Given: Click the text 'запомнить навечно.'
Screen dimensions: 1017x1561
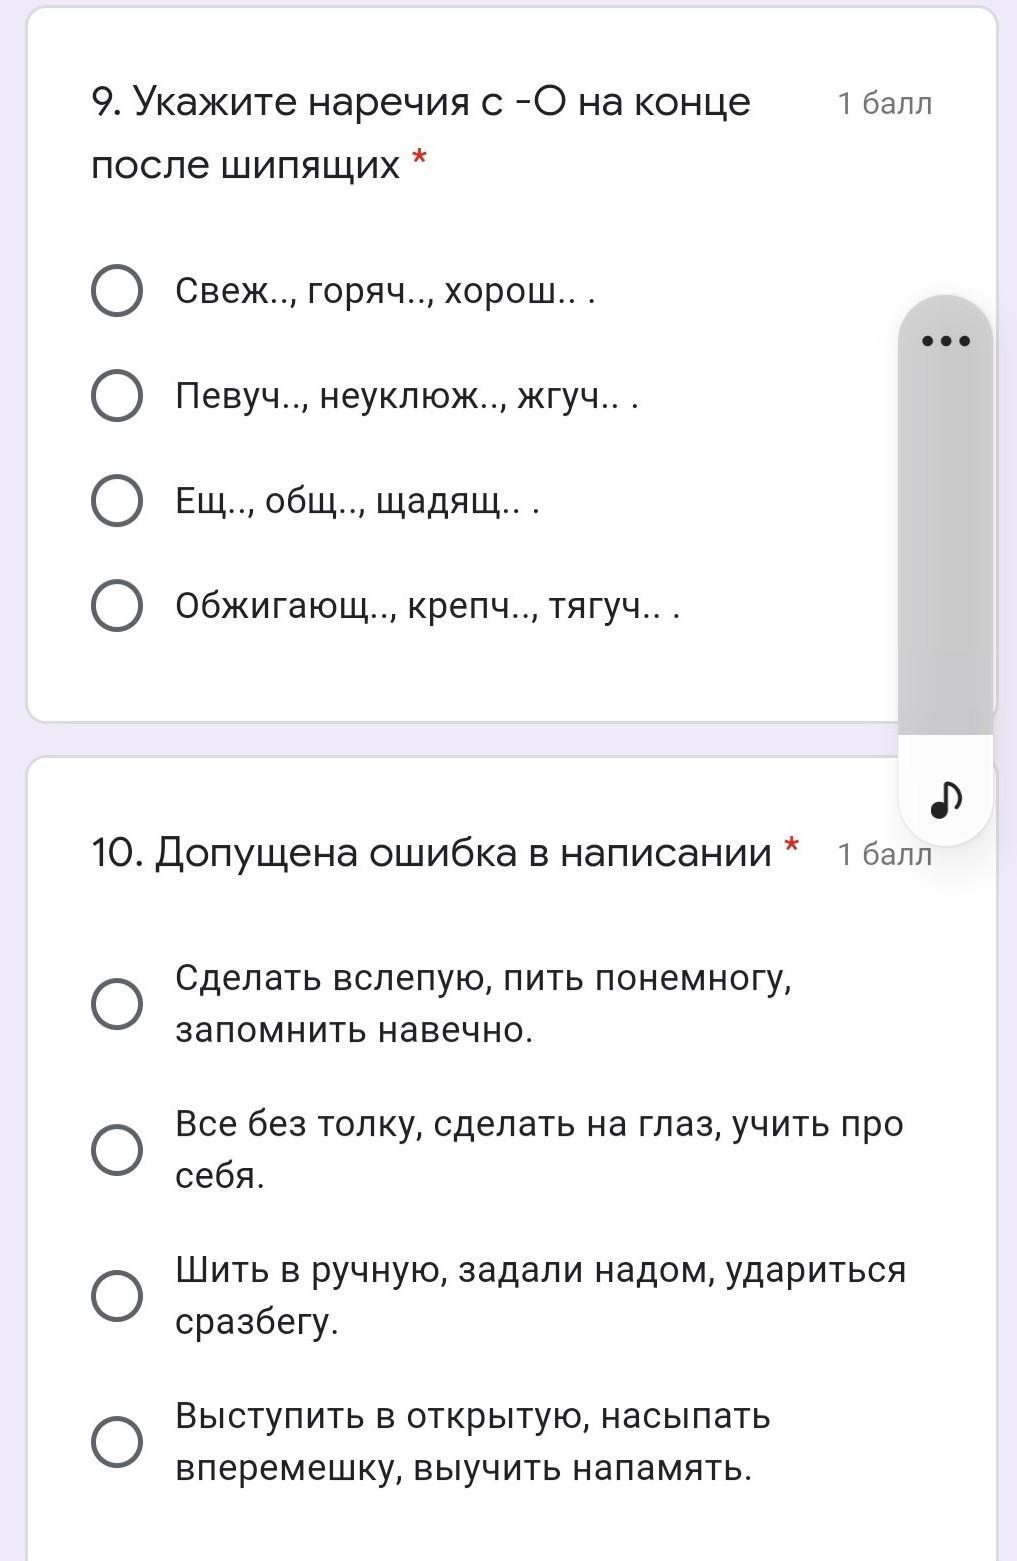Looking at the screenshot, I should (354, 1029).
